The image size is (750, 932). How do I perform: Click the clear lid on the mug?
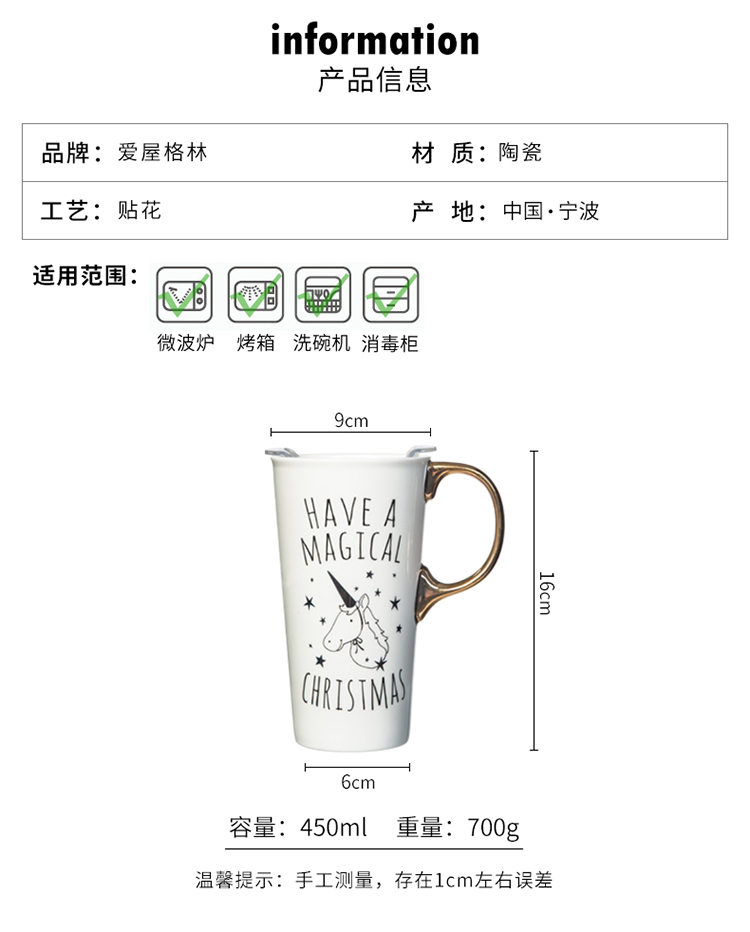coord(350,453)
